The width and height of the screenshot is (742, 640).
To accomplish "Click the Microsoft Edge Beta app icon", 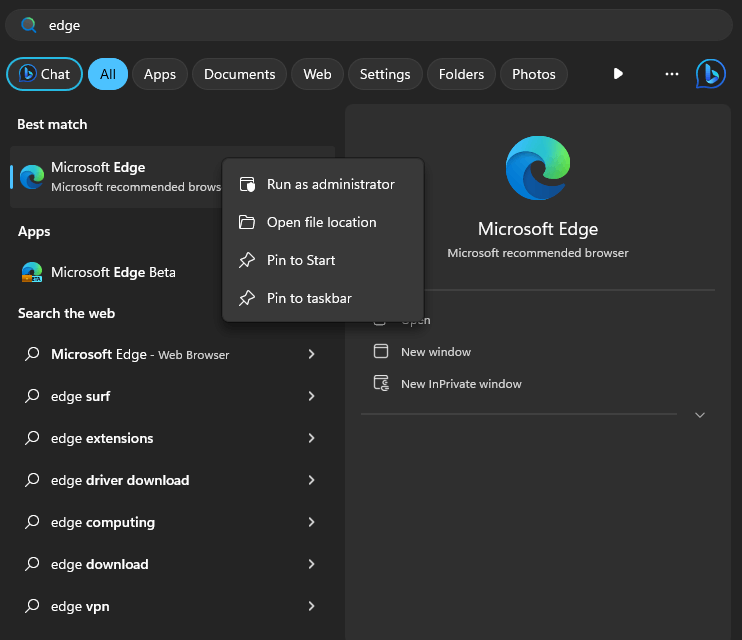I will tap(32, 272).
